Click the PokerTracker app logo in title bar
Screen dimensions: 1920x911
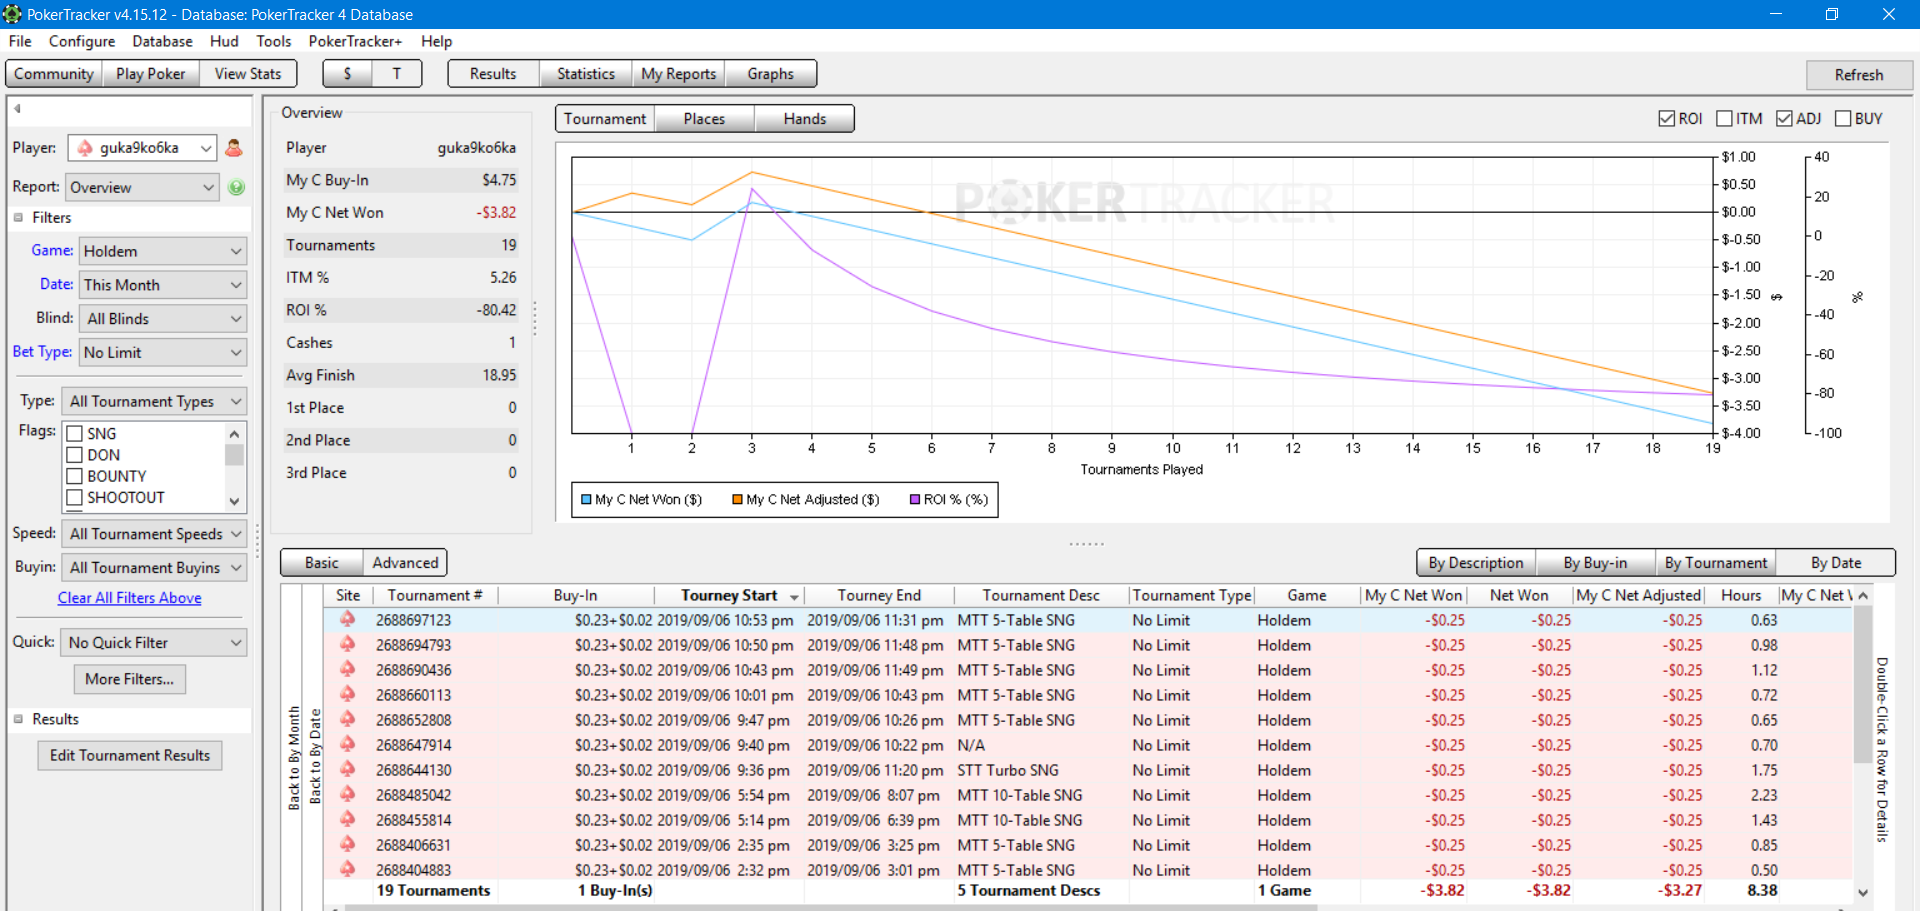[x=12, y=14]
